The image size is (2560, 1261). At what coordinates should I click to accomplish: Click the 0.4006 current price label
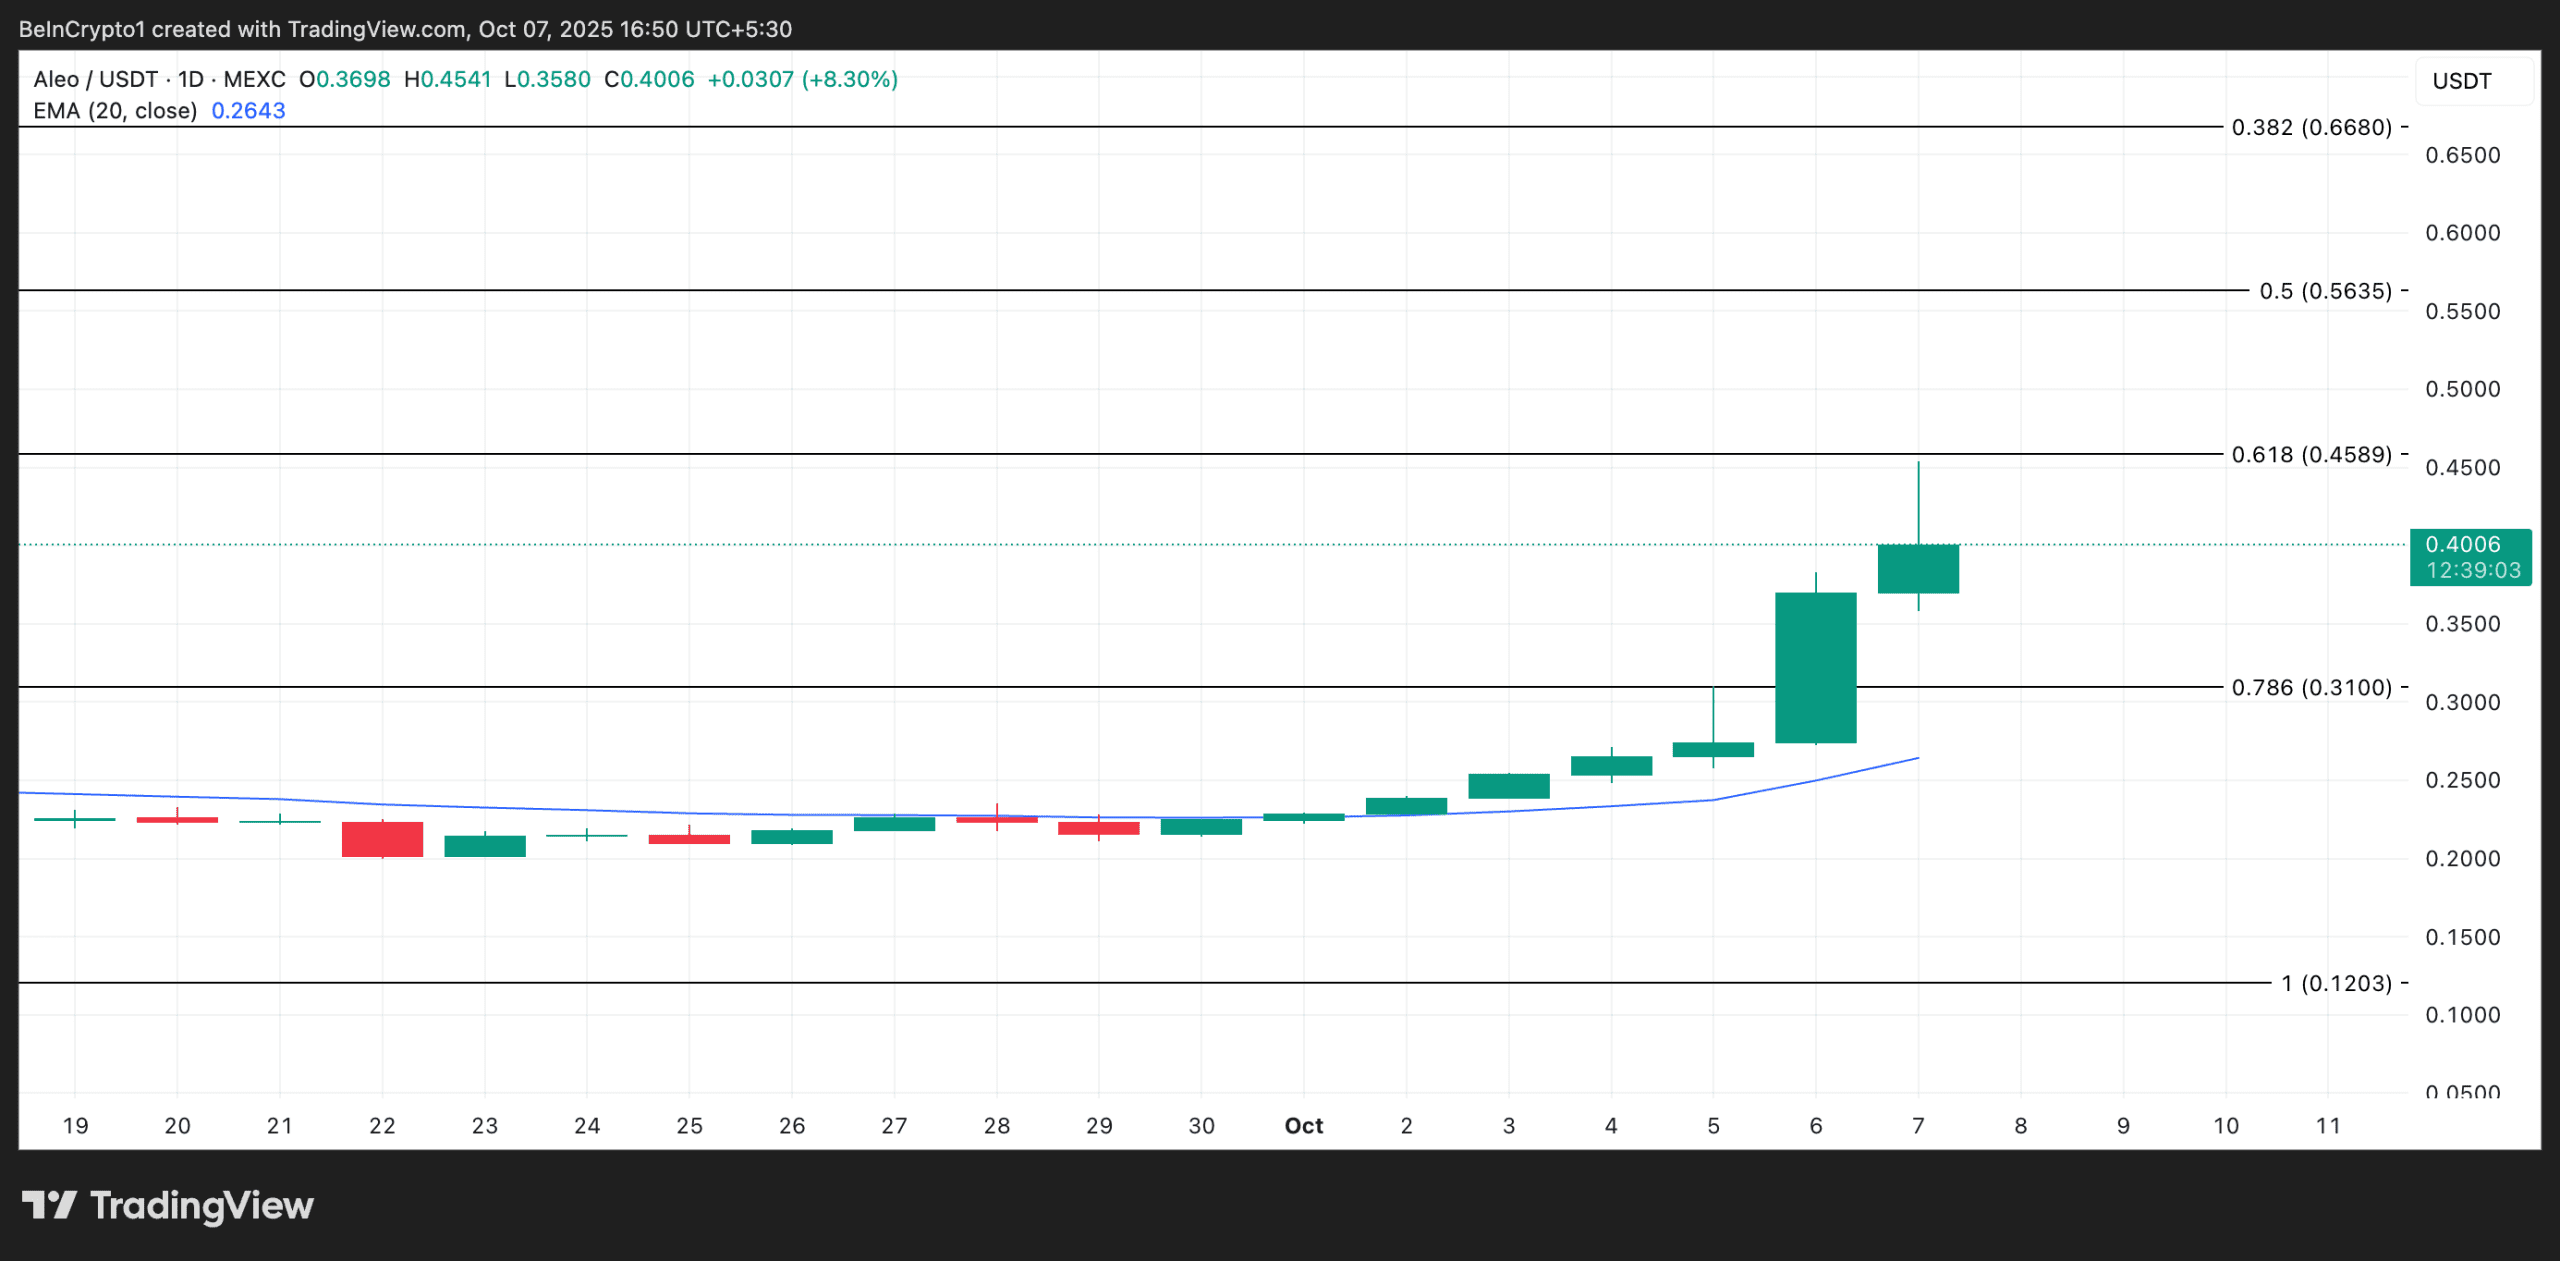2462,545
